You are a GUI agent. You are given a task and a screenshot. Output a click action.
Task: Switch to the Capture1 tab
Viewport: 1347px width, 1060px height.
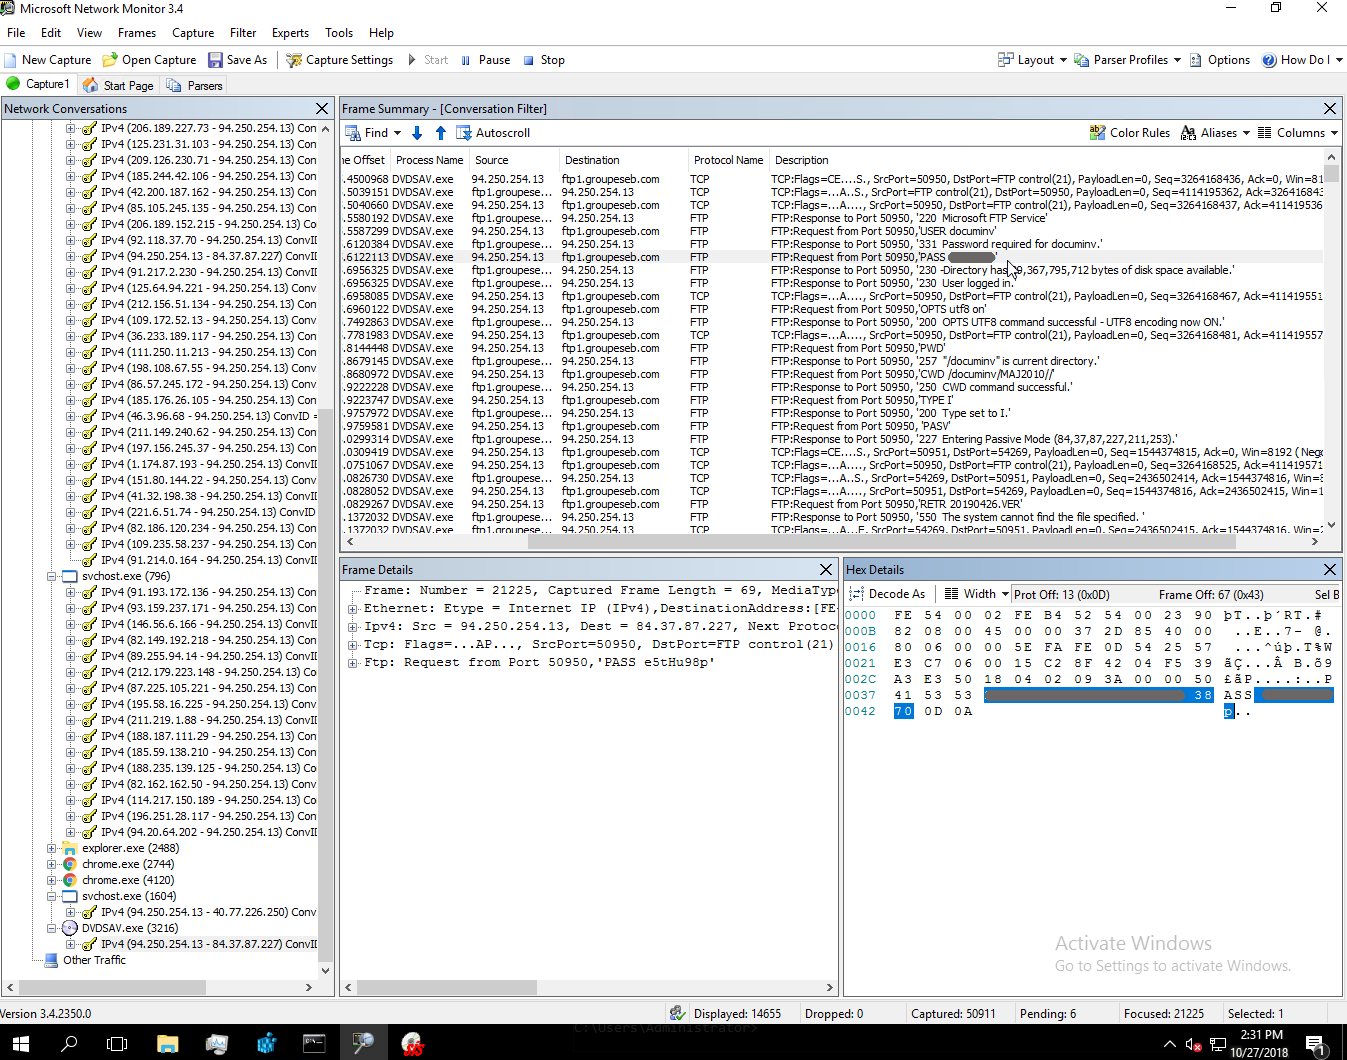39,85
